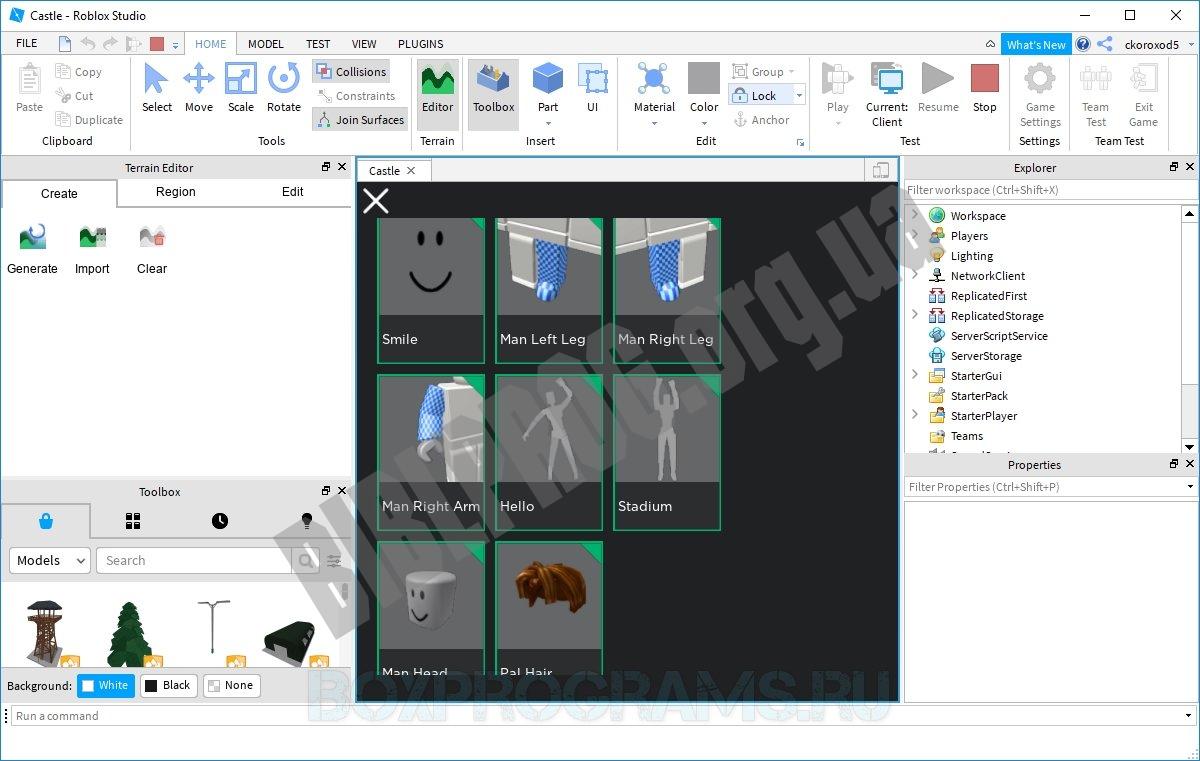Expand the ReplicatedStorage node
1200x761 pixels.
(x=915, y=315)
